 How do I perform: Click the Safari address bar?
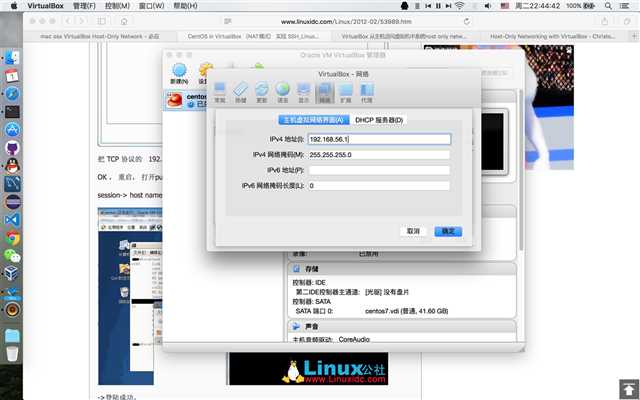[346, 21]
